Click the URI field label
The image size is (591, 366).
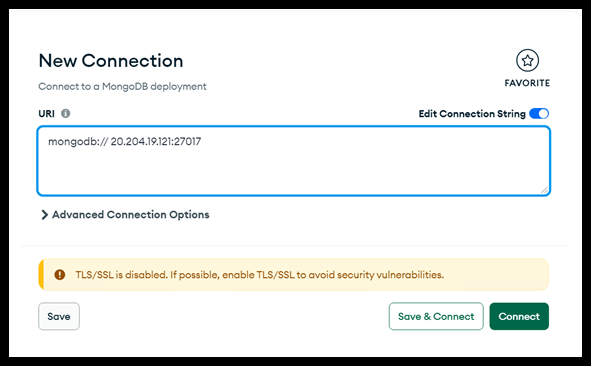pos(46,114)
